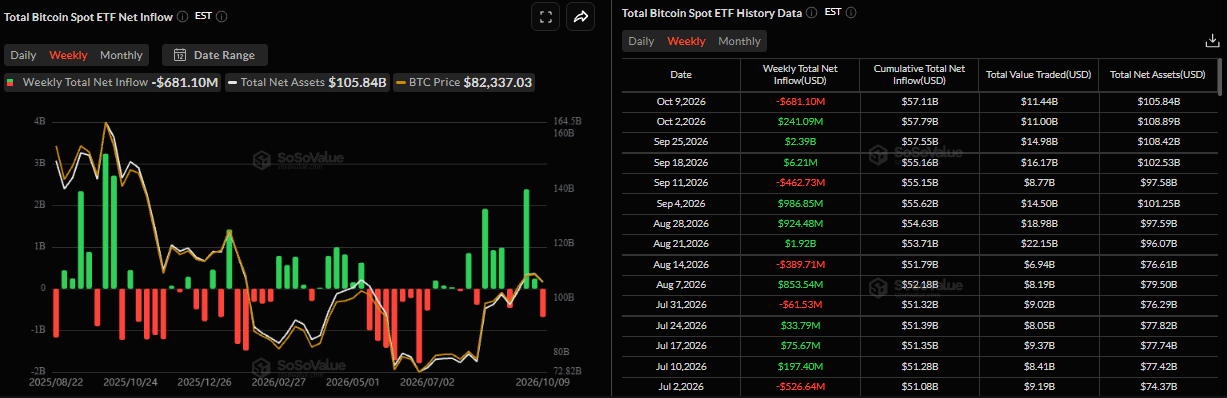
Task: Toggle BTC Price series legend
Action: 465,82
